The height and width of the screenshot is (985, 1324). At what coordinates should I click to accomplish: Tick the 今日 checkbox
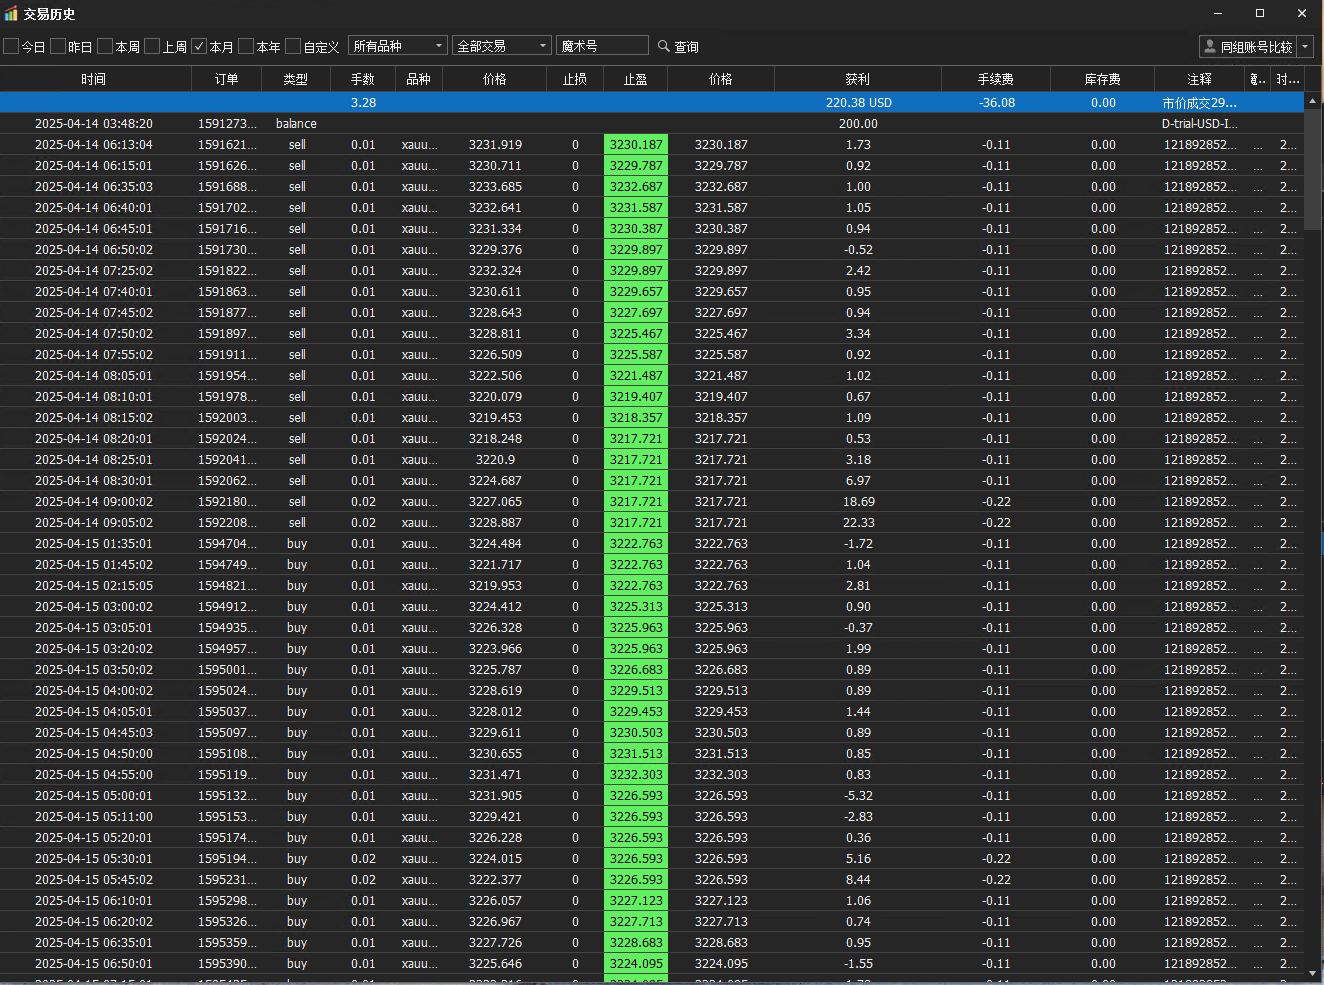click(11, 46)
